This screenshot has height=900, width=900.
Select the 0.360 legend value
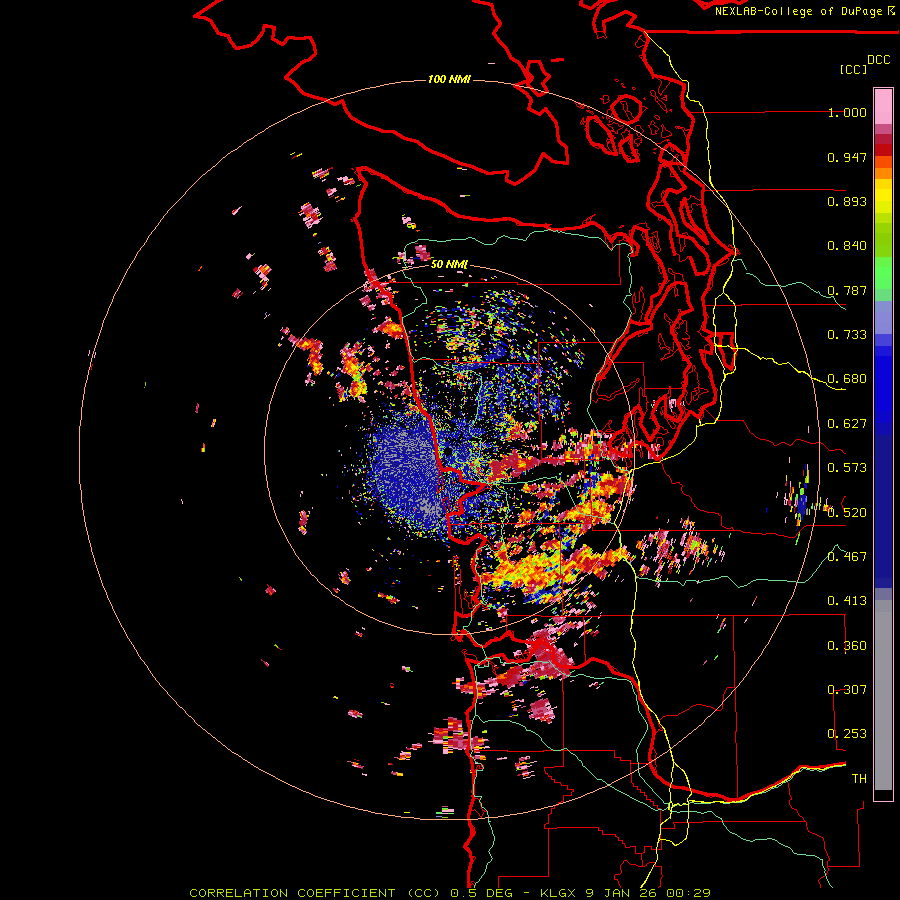click(847, 646)
